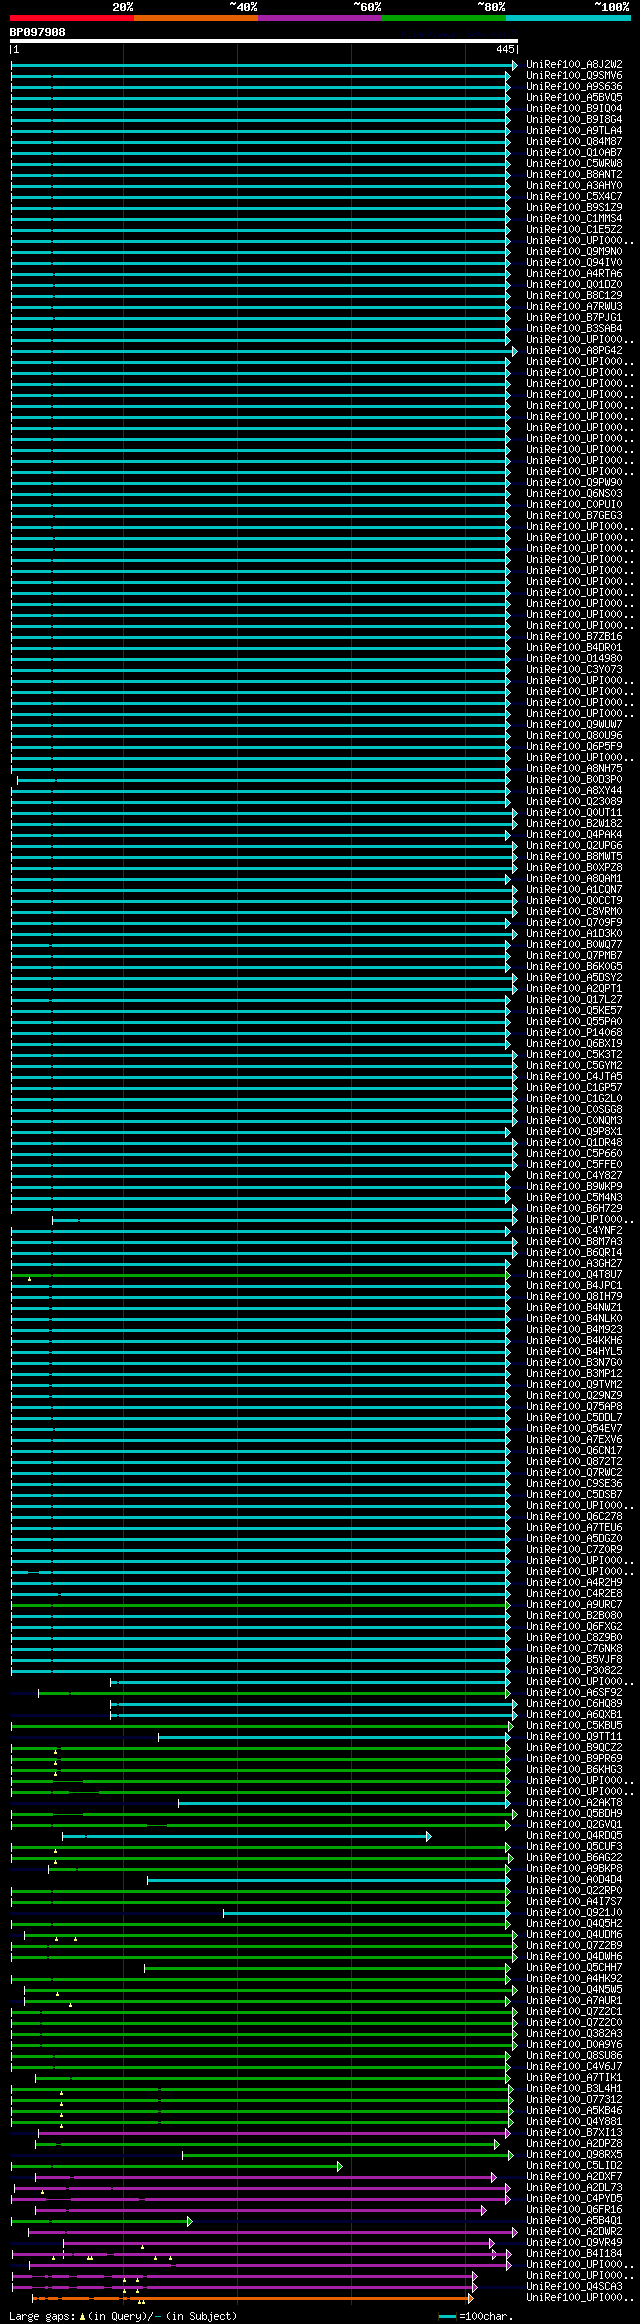
Task: Select the UniRef100_A9URC7 label
Action: (574, 1605)
